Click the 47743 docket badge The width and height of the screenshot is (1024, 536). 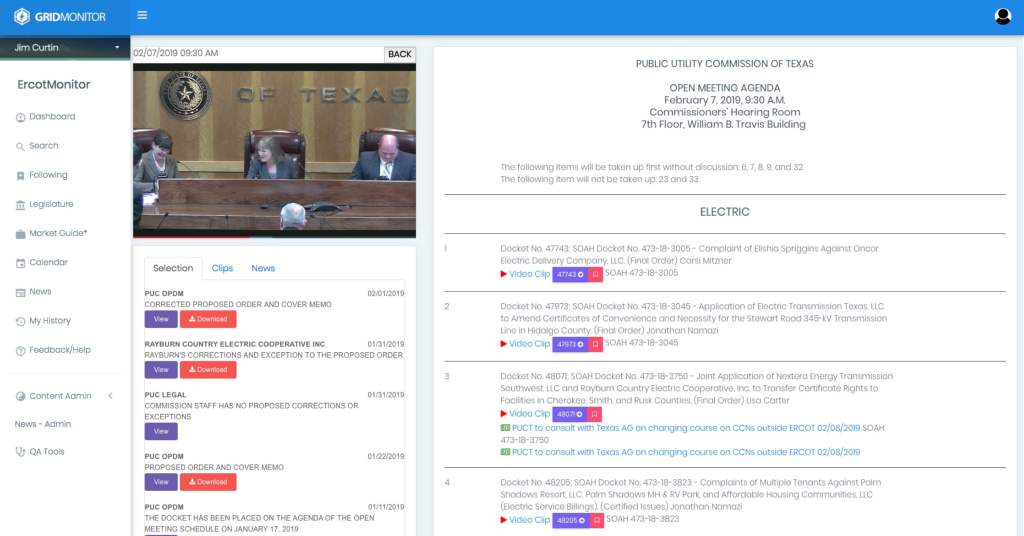pos(570,275)
